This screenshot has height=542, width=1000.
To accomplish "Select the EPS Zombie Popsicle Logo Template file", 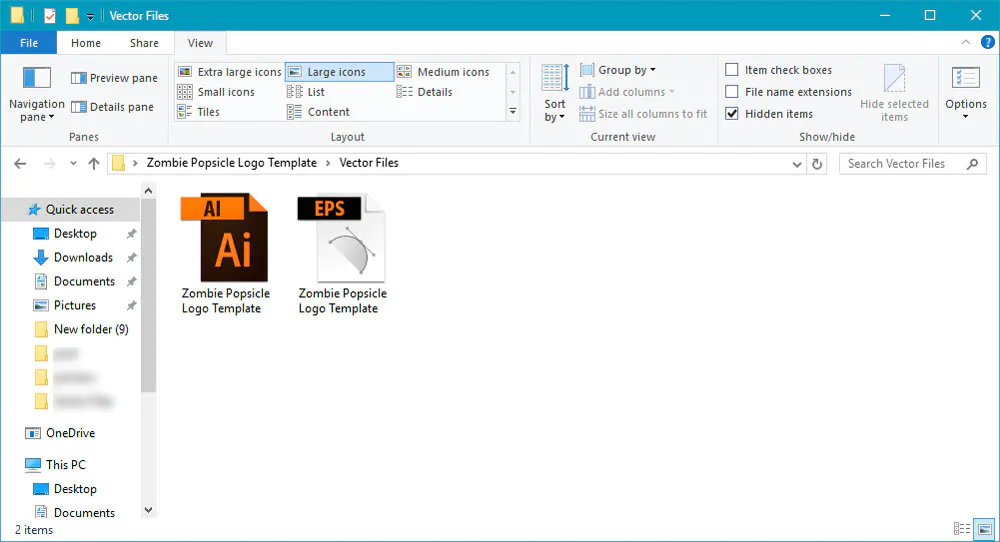I will 342,254.
